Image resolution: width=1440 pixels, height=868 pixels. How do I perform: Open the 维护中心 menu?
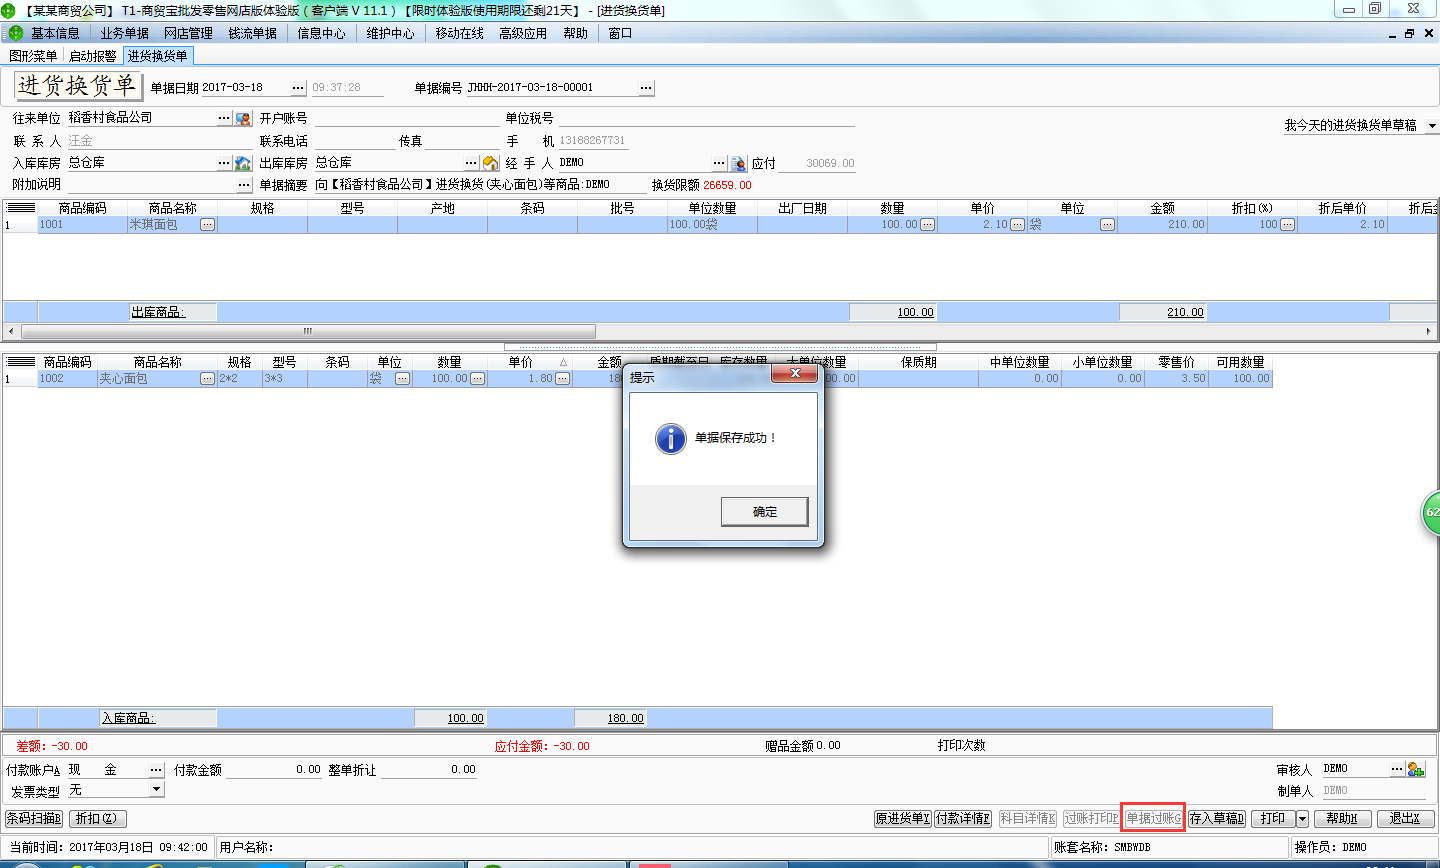tap(390, 33)
